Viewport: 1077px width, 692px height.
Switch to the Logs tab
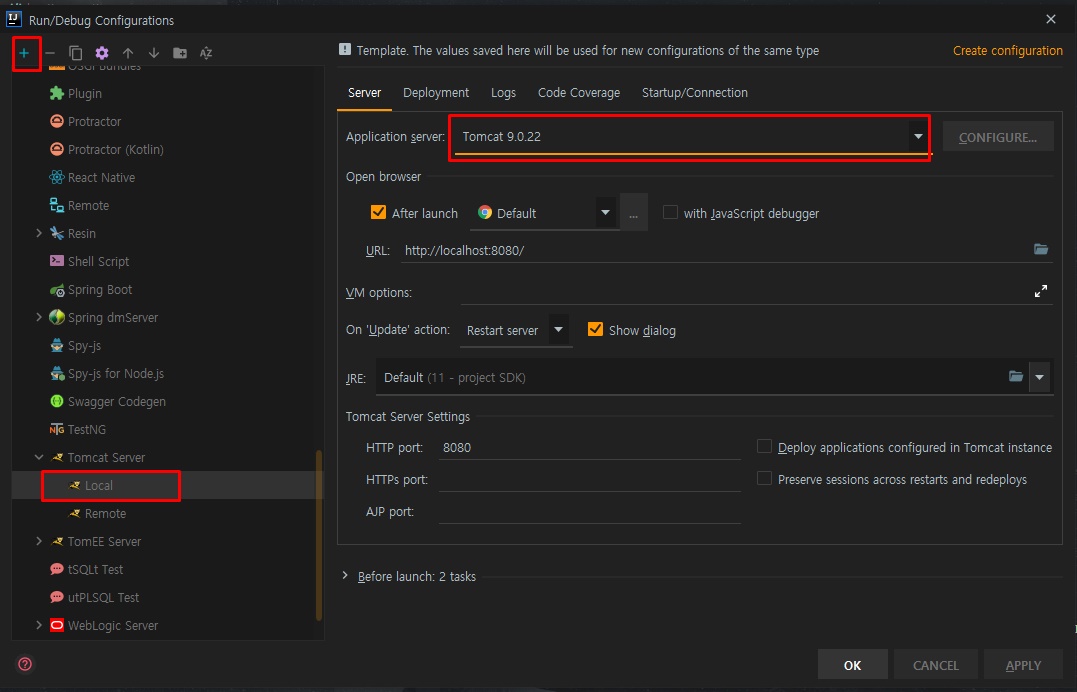pos(503,93)
